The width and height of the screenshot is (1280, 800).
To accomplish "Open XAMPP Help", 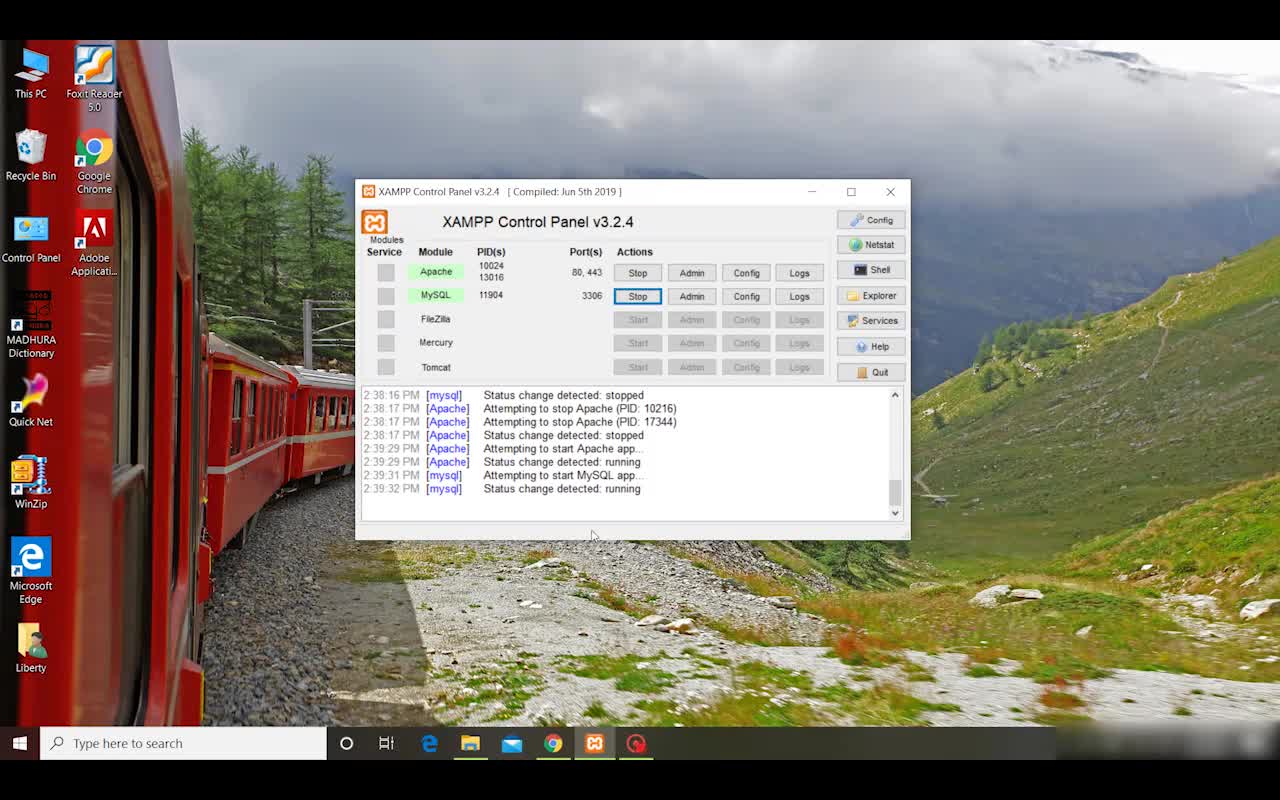I will pyautogui.click(x=871, y=347).
